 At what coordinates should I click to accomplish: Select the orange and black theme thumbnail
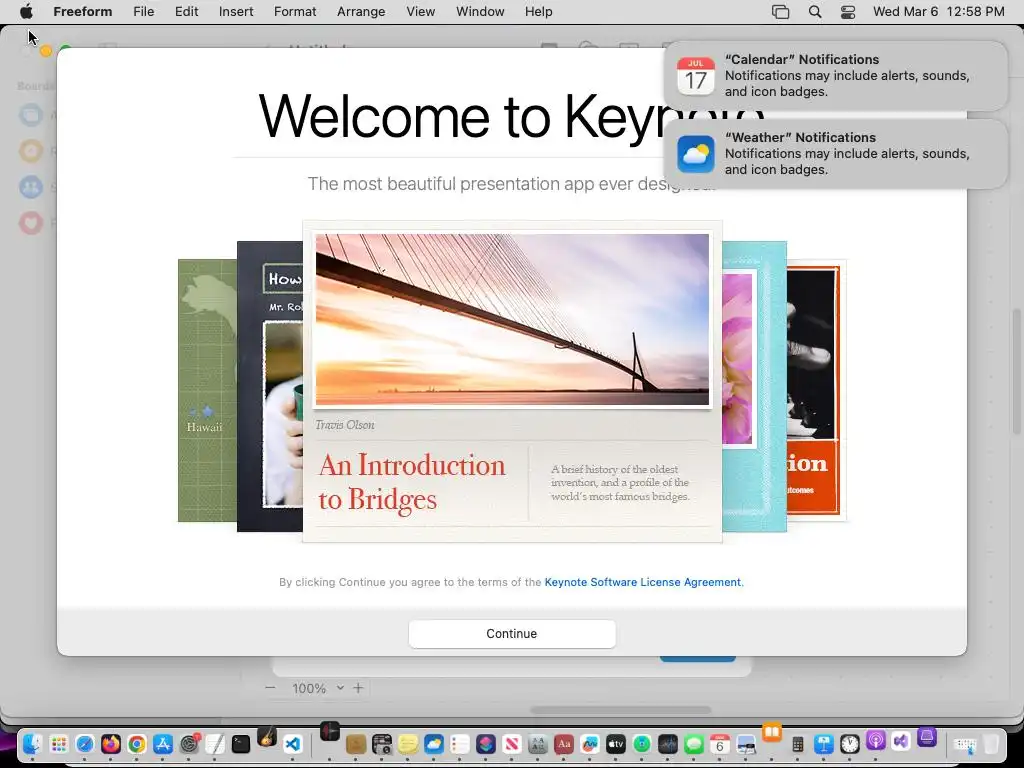click(816, 391)
